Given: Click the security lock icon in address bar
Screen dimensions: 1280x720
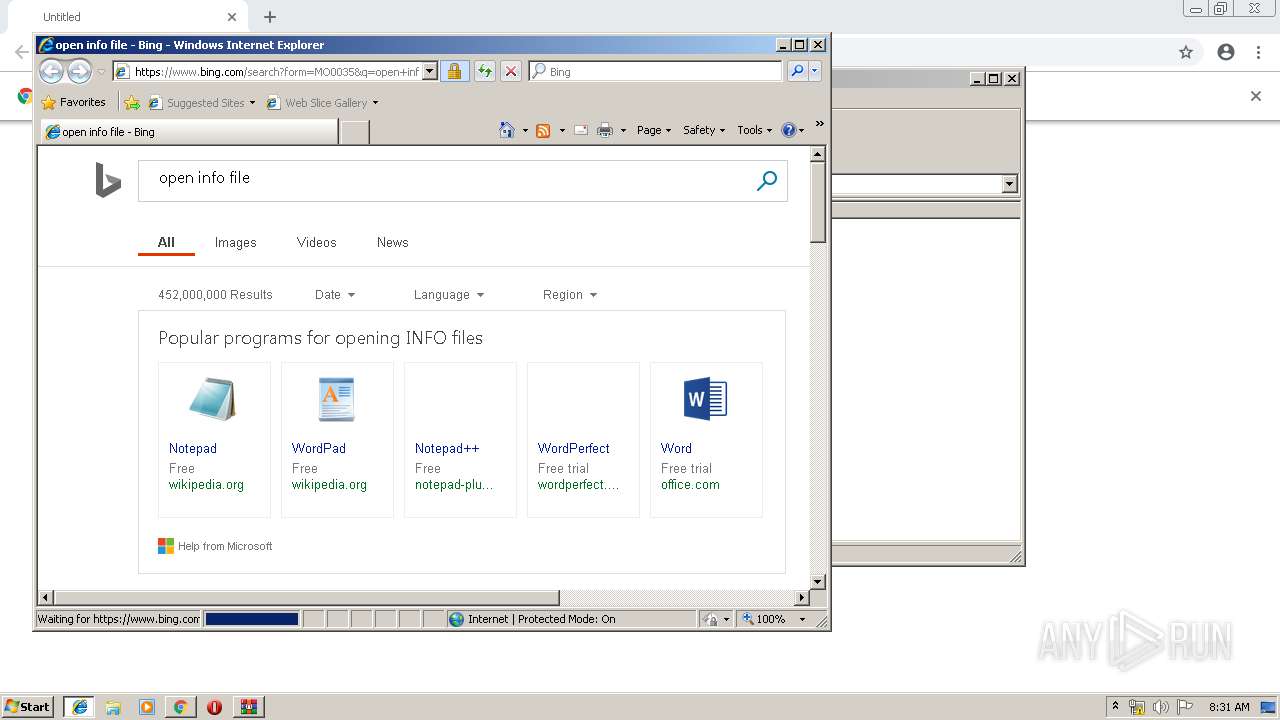Looking at the screenshot, I should point(454,71).
